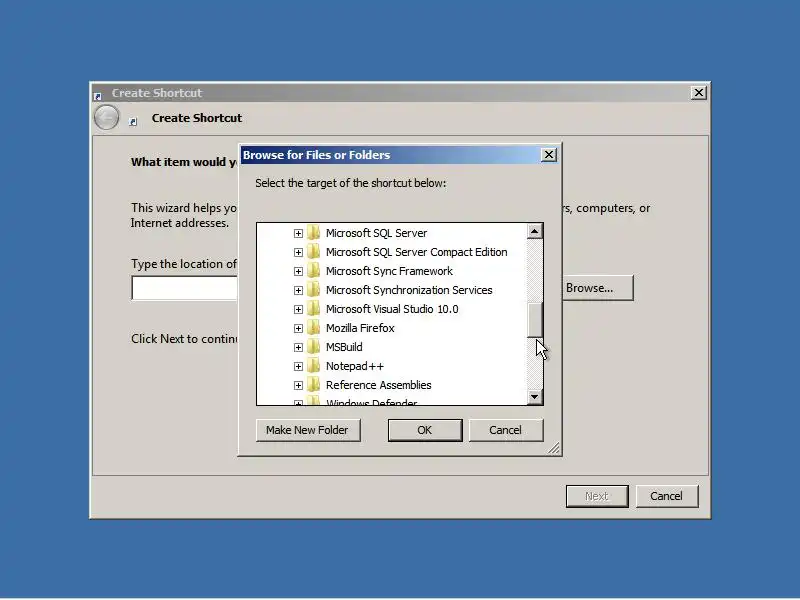
Task: Select 'Mozilla Firefox' label
Action: pos(360,328)
